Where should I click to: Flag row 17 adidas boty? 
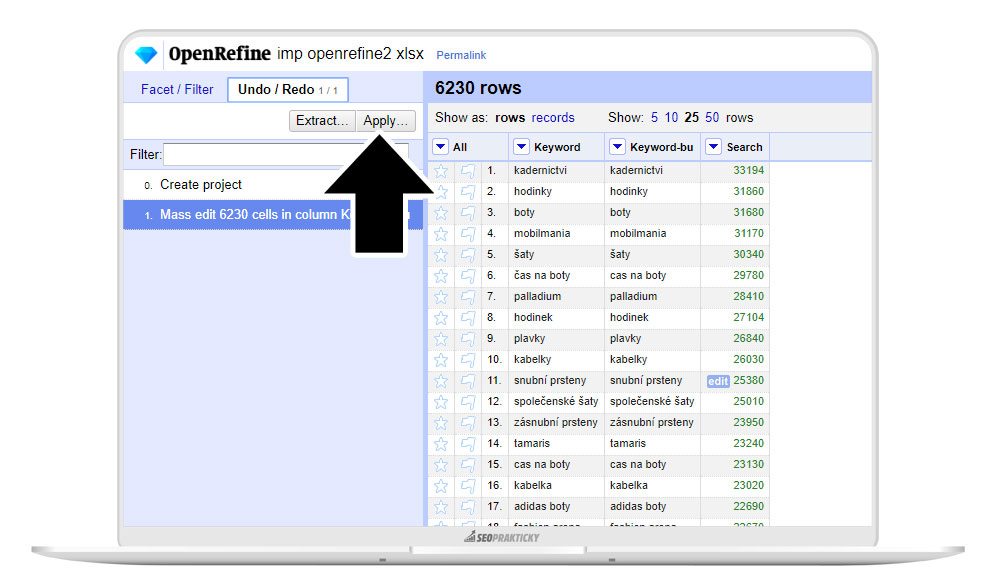coord(467,508)
